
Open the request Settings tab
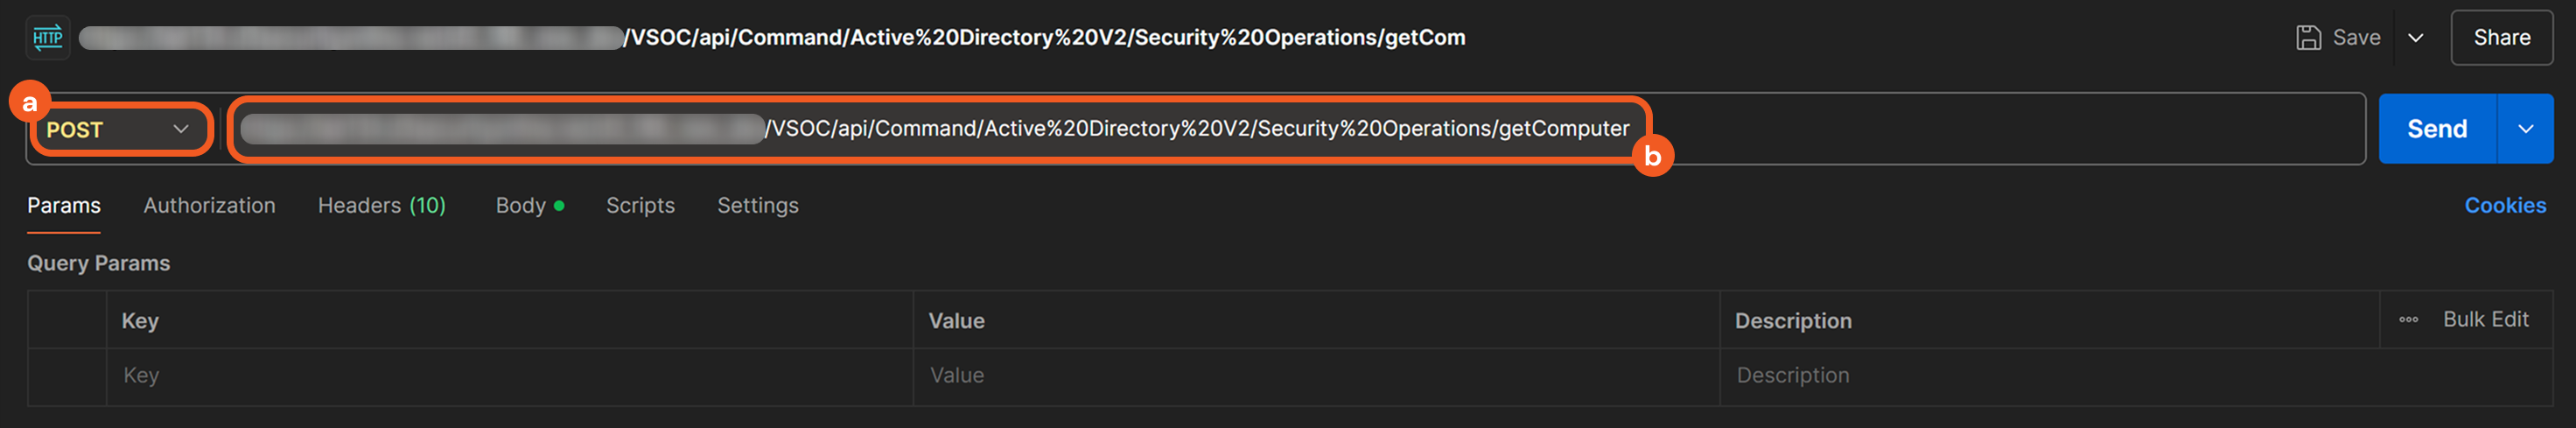tap(757, 205)
